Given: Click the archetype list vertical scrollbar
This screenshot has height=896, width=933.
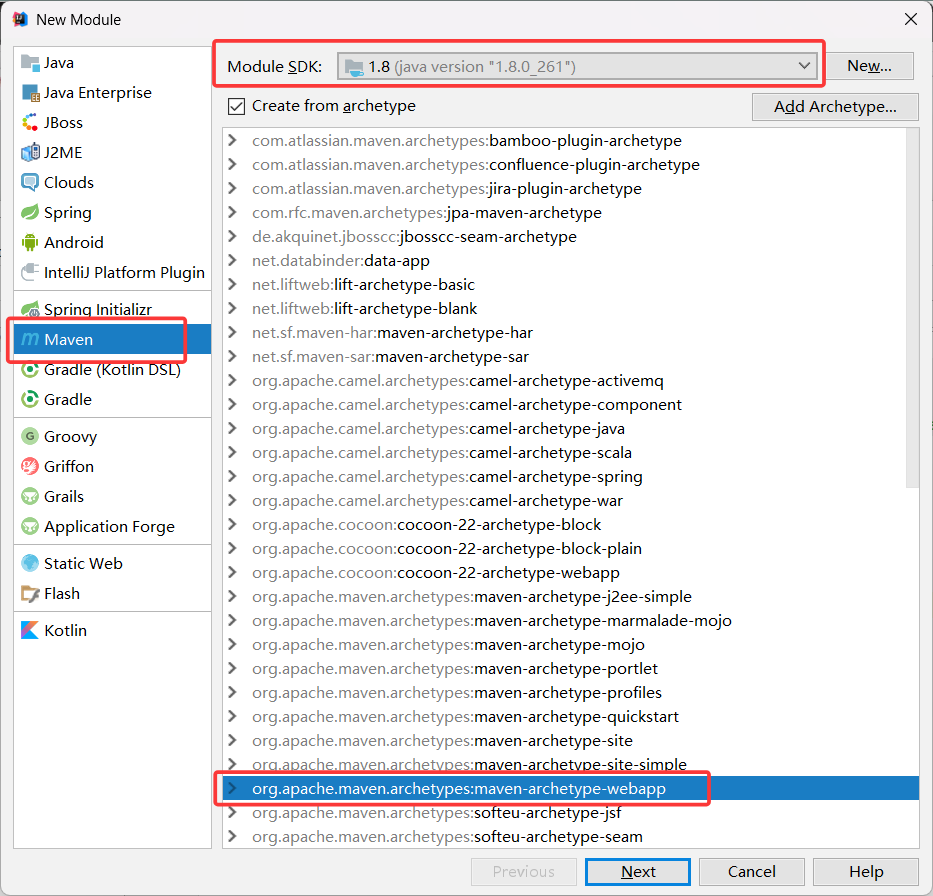Looking at the screenshot, I should click(912, 309).
